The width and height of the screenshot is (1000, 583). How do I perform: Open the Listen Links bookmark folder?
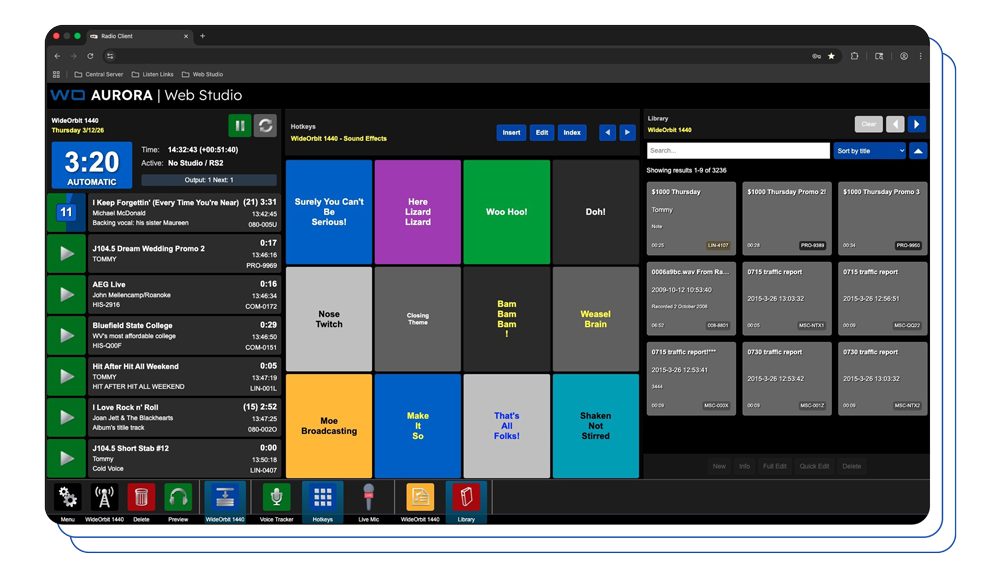152,75
